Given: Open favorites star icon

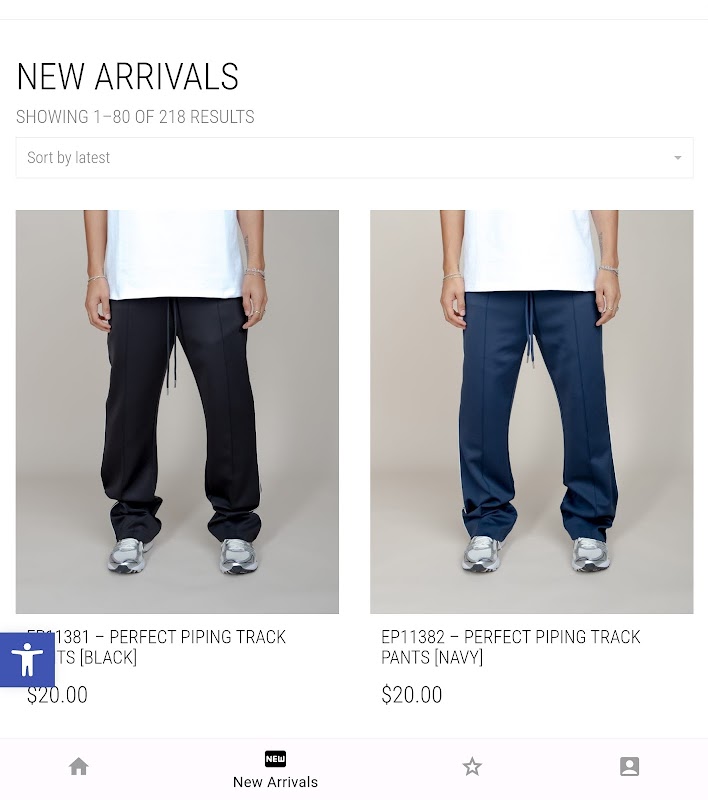Looking at the screenshot, I should 472,766.
